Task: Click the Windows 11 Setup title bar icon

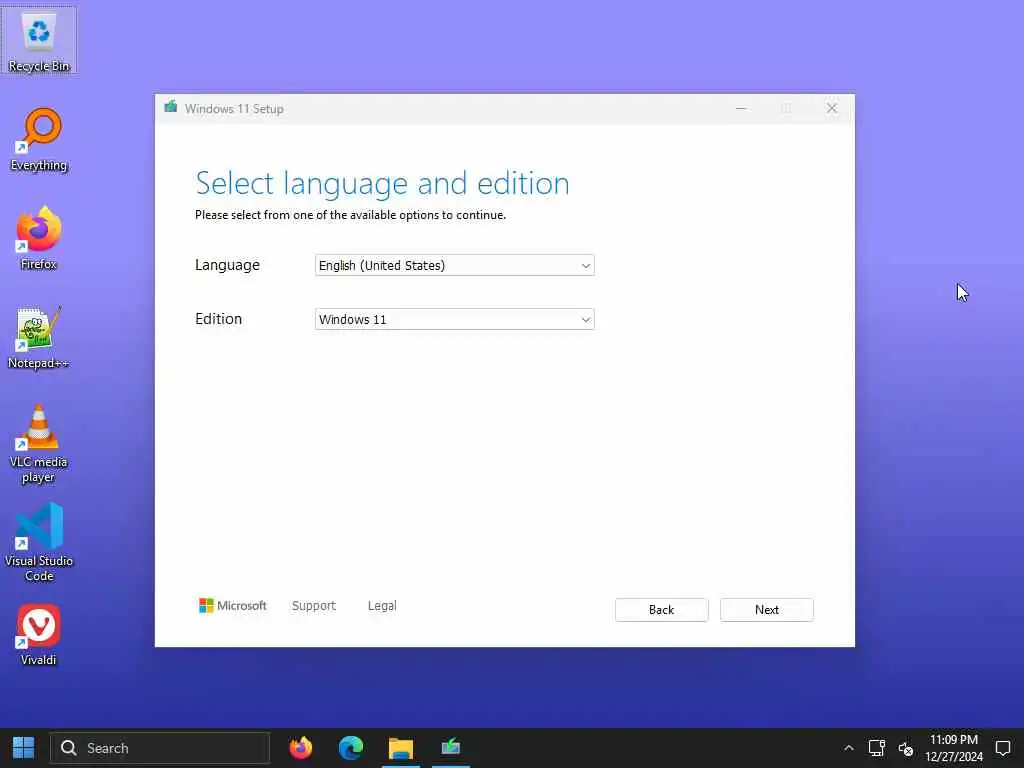Action: point(170,108)
